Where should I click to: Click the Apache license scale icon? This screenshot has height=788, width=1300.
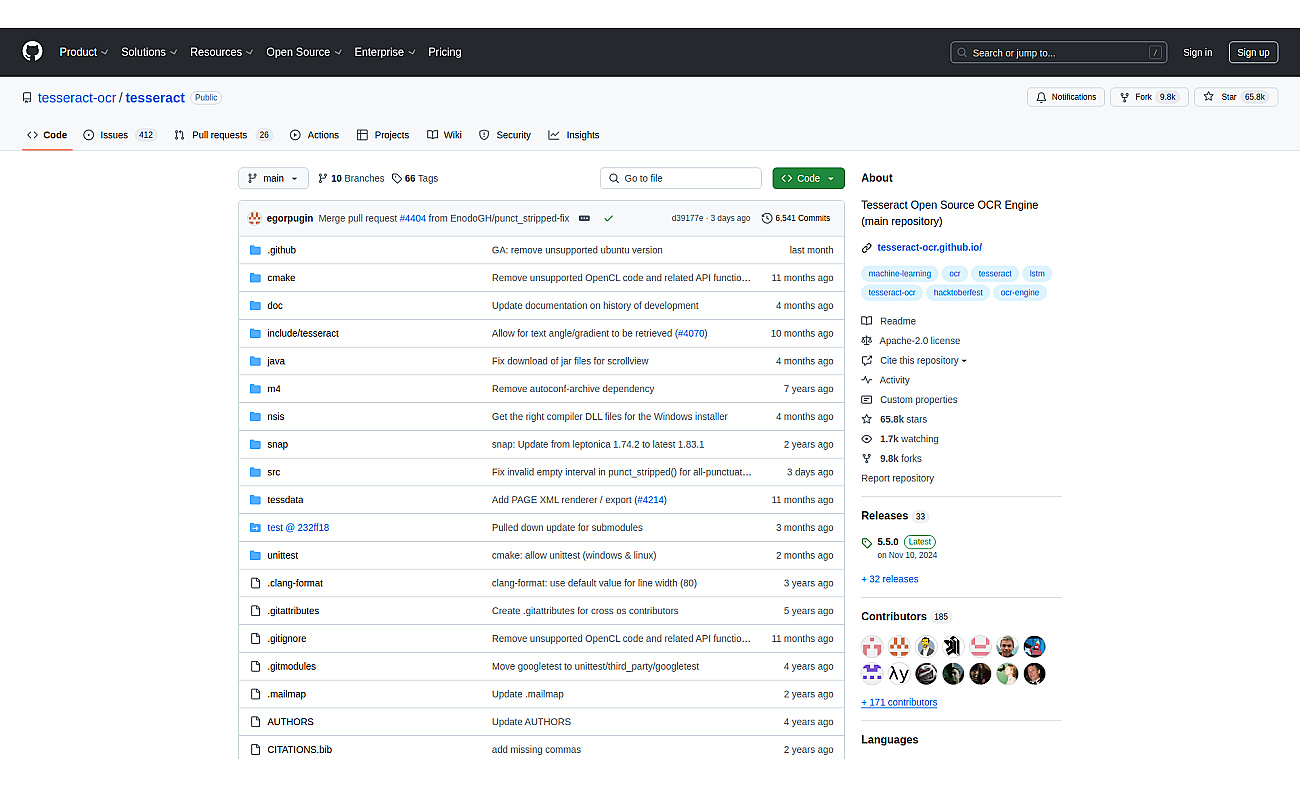click(x=867, y=341)
